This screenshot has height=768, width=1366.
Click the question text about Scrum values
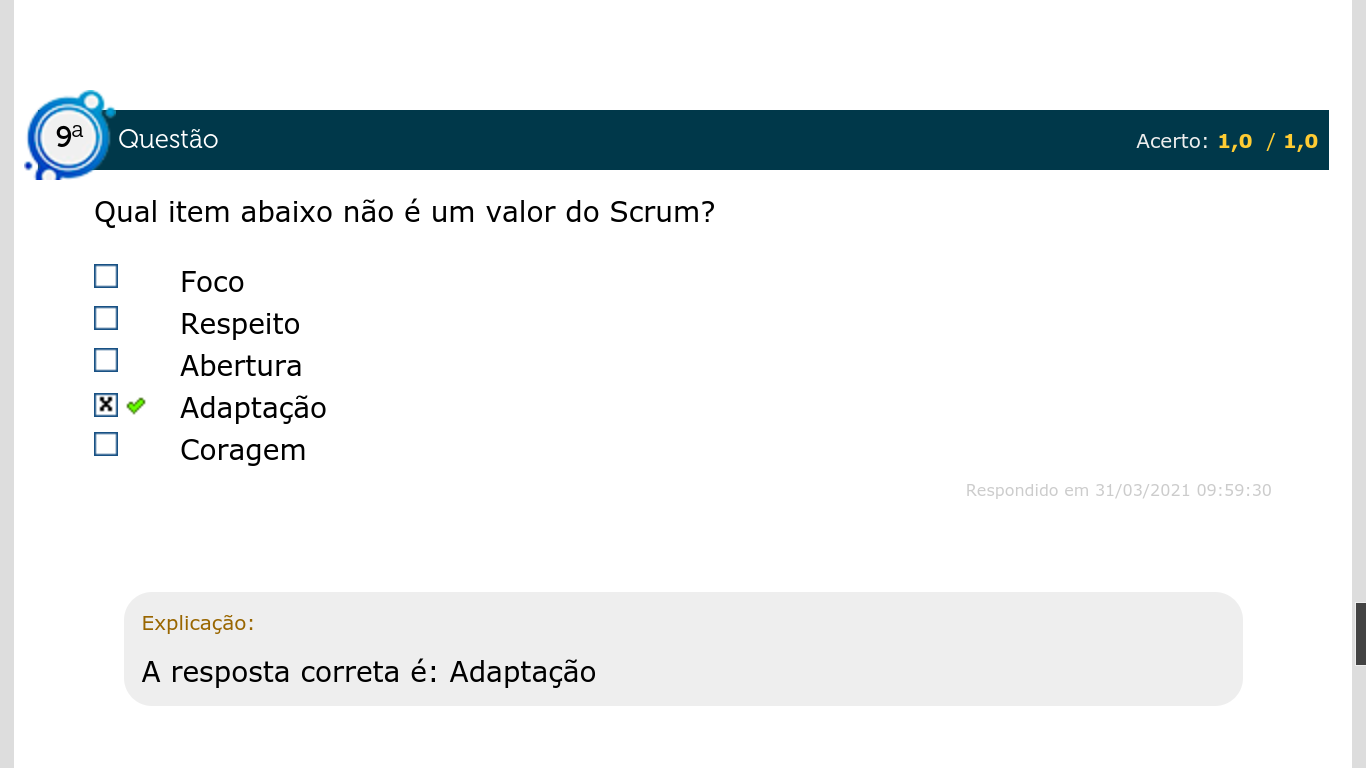(404, 212)
